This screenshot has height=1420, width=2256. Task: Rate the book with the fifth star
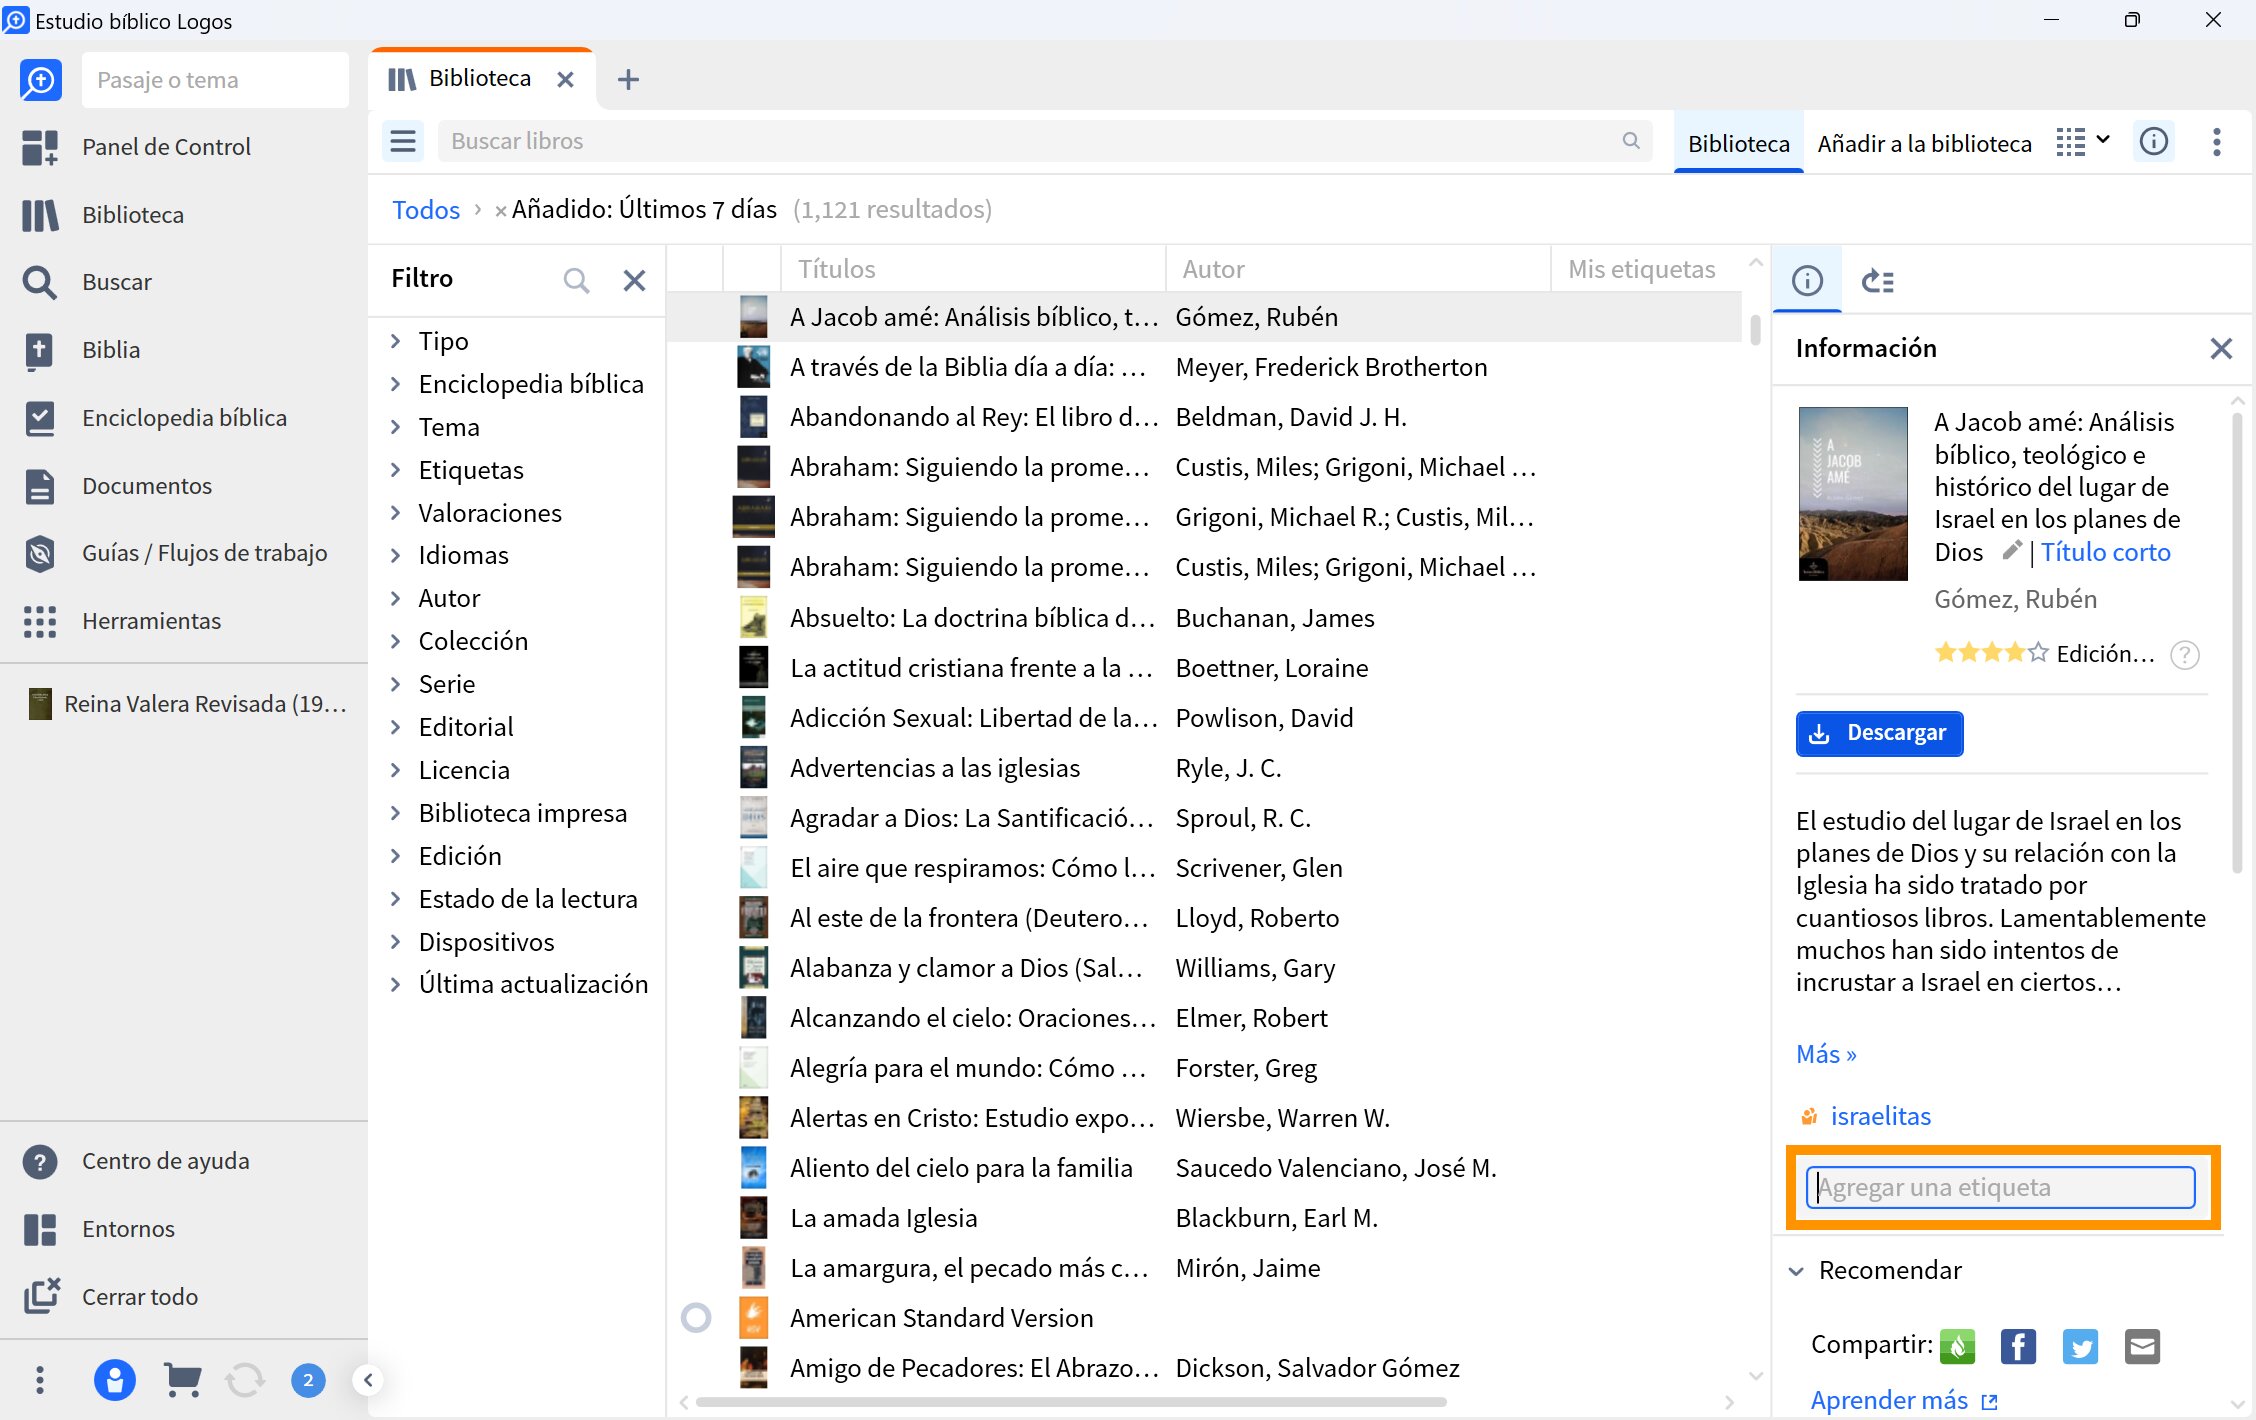pos(2037,653)
